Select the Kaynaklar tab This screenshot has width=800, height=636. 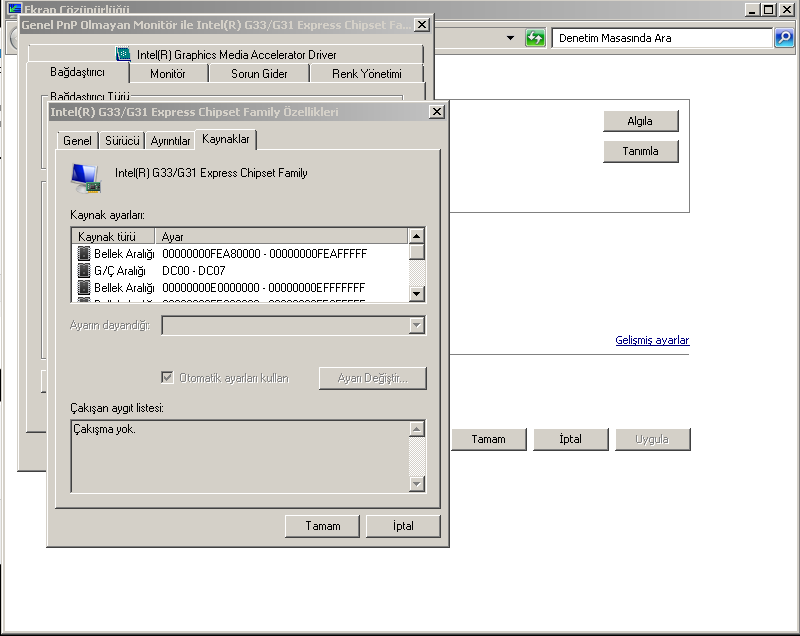[x=226, y=139]
